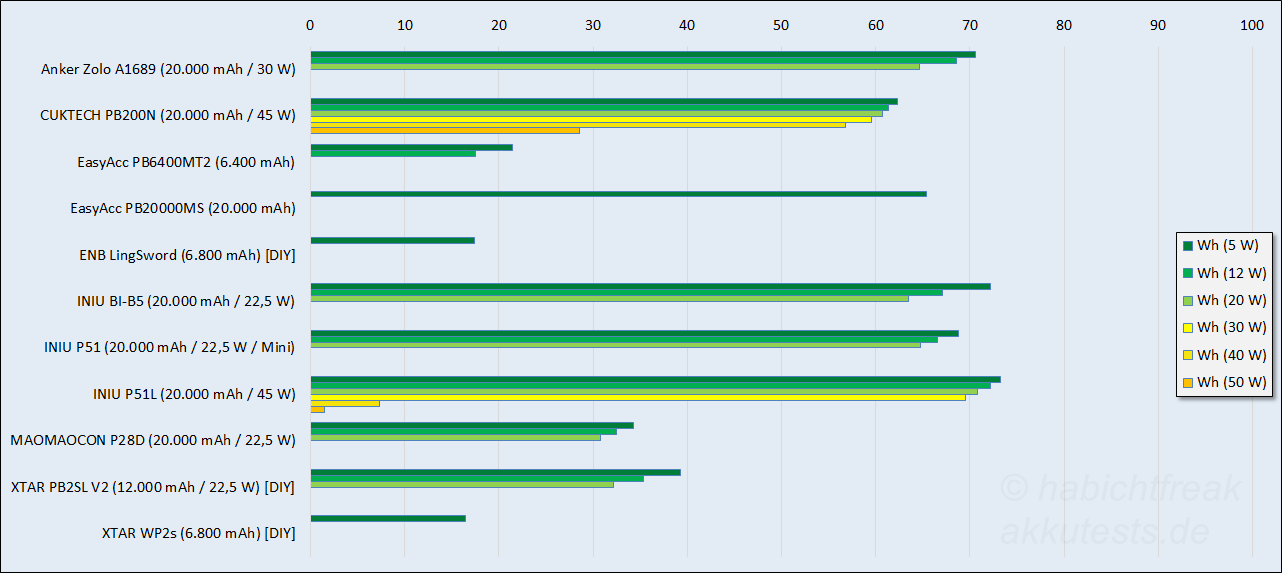Click the Wh (12 W) legend color swatch
The width and height of the screenshot is (1282, 573).
tap(1188, 272)
